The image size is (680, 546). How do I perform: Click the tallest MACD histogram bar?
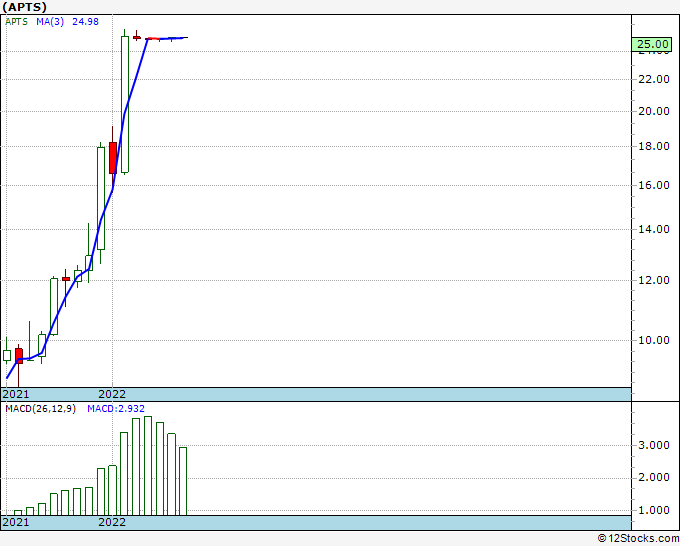(147, 466)
